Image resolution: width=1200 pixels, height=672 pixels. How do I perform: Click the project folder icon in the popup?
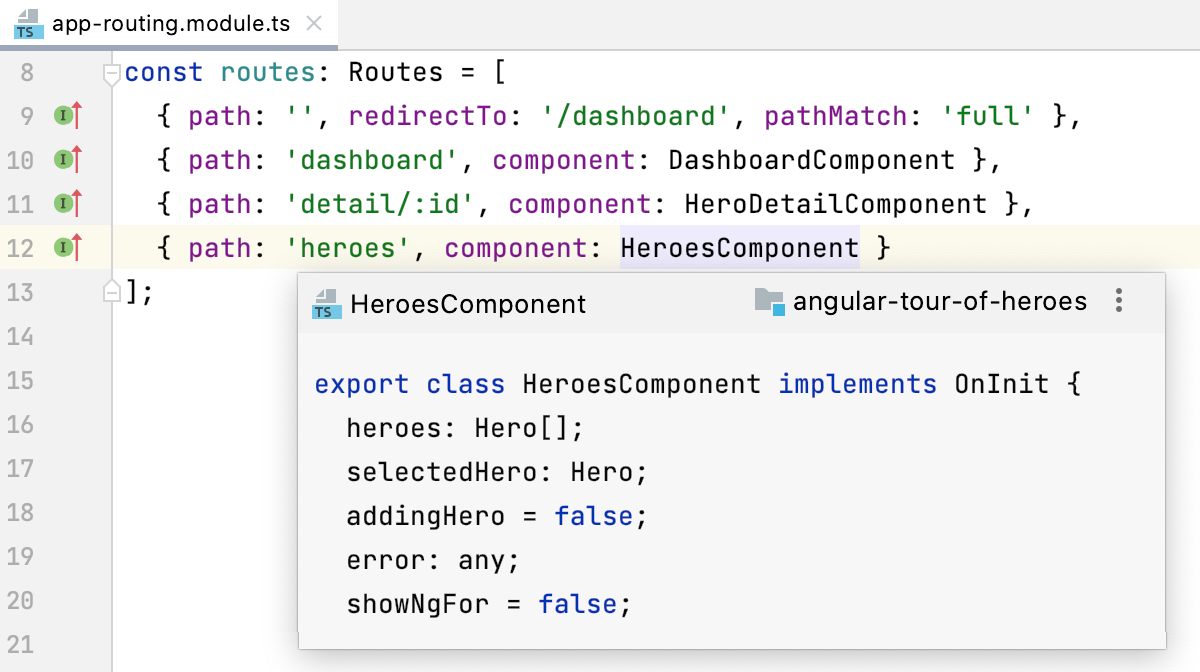click(769, 301)
